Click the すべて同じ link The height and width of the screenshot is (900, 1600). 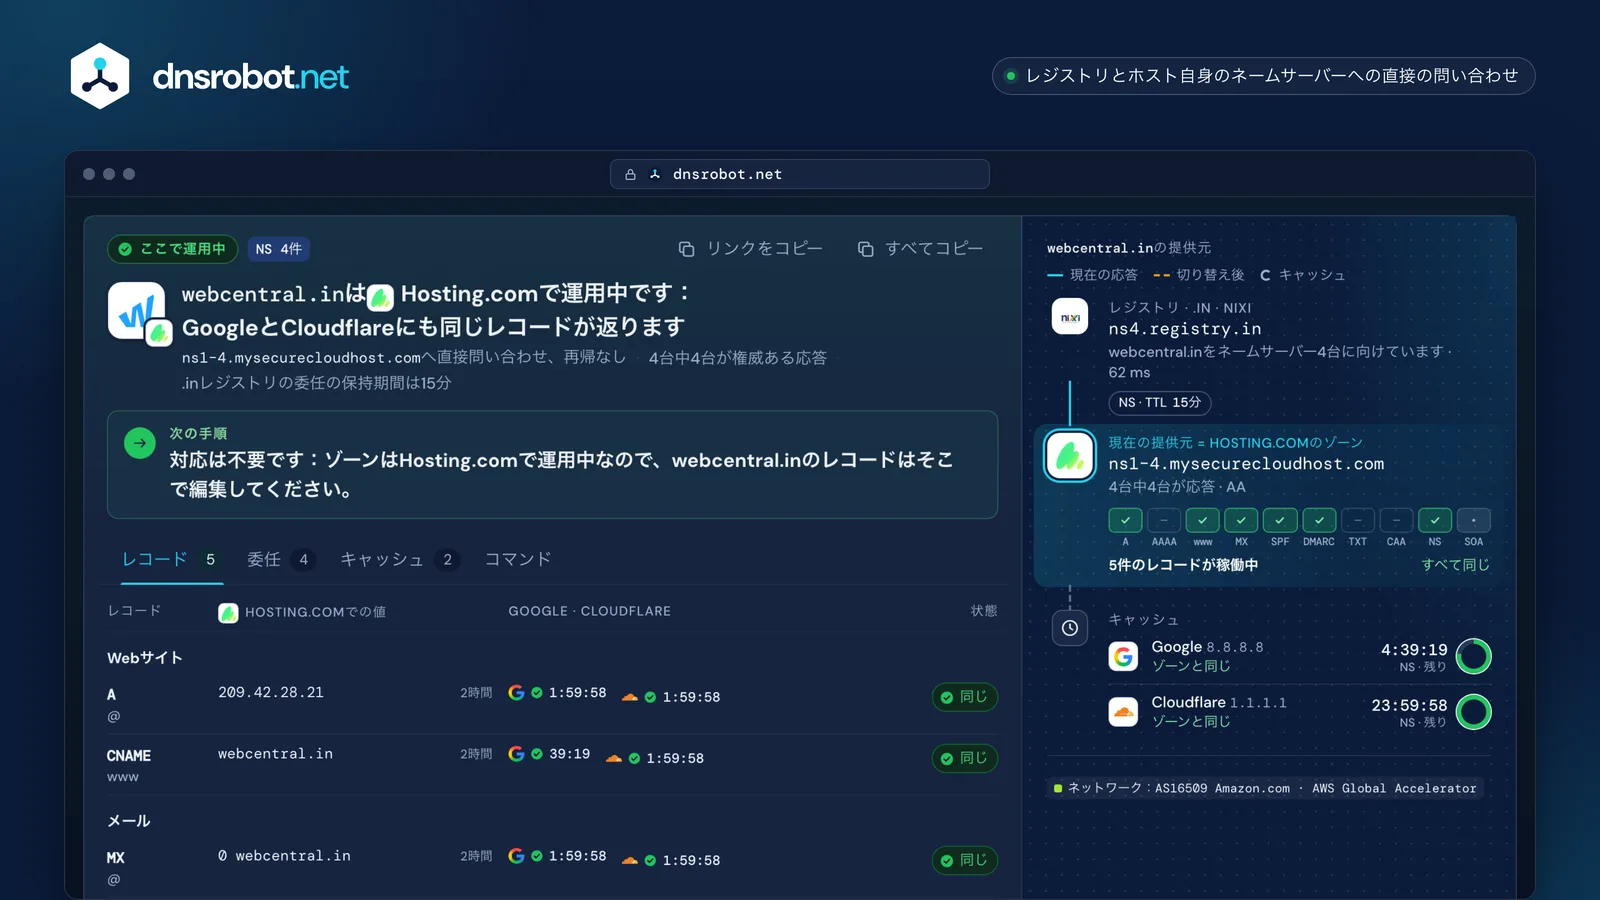pyautogui.click(x=1456, y=565)
